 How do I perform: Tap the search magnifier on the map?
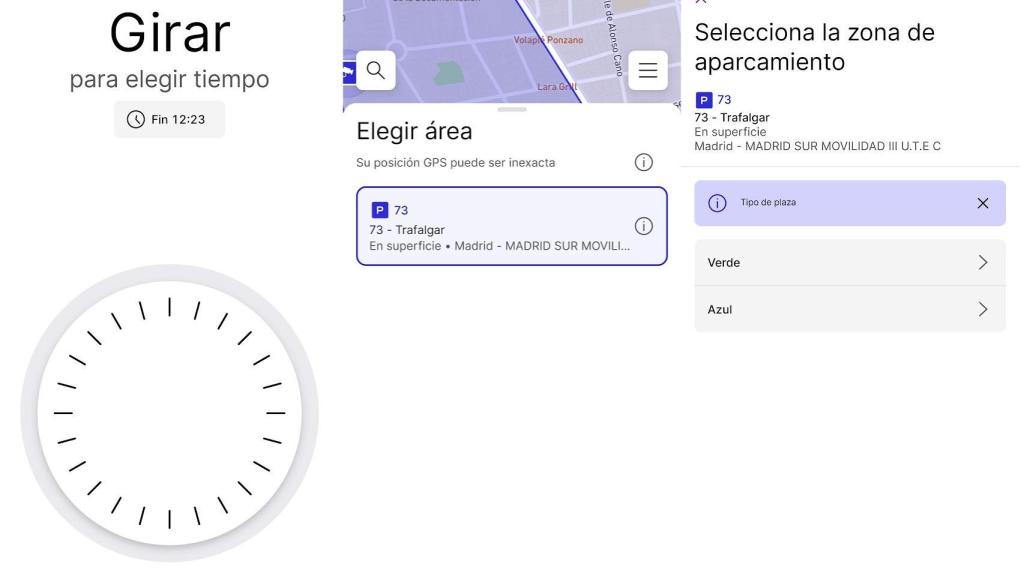click(375, 70)
